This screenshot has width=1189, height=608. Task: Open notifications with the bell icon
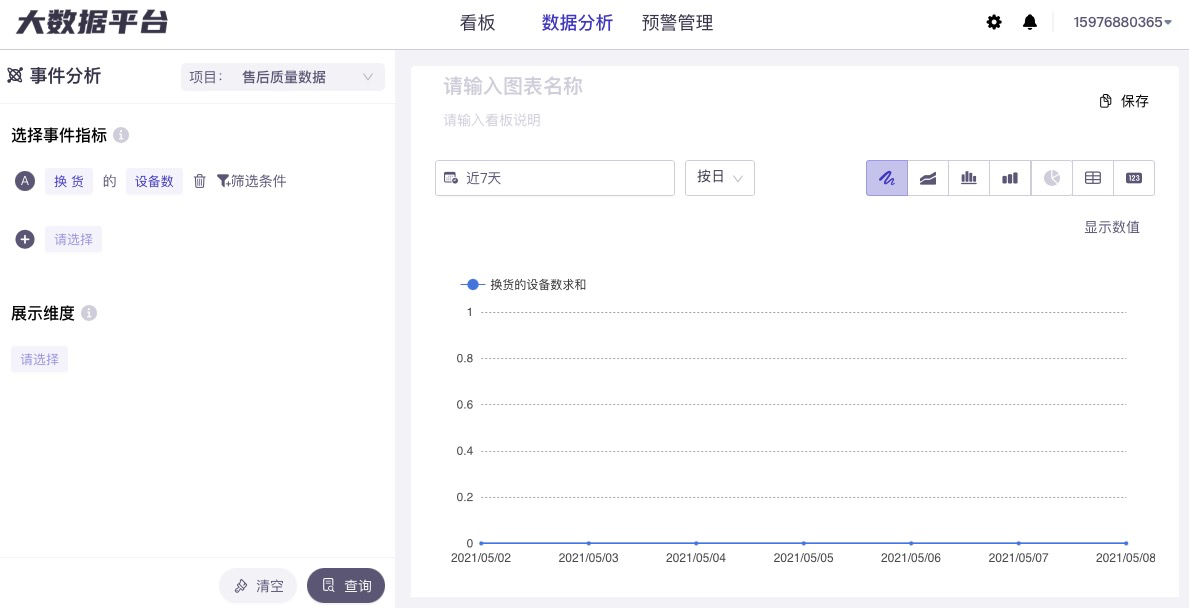point(1030,23)
